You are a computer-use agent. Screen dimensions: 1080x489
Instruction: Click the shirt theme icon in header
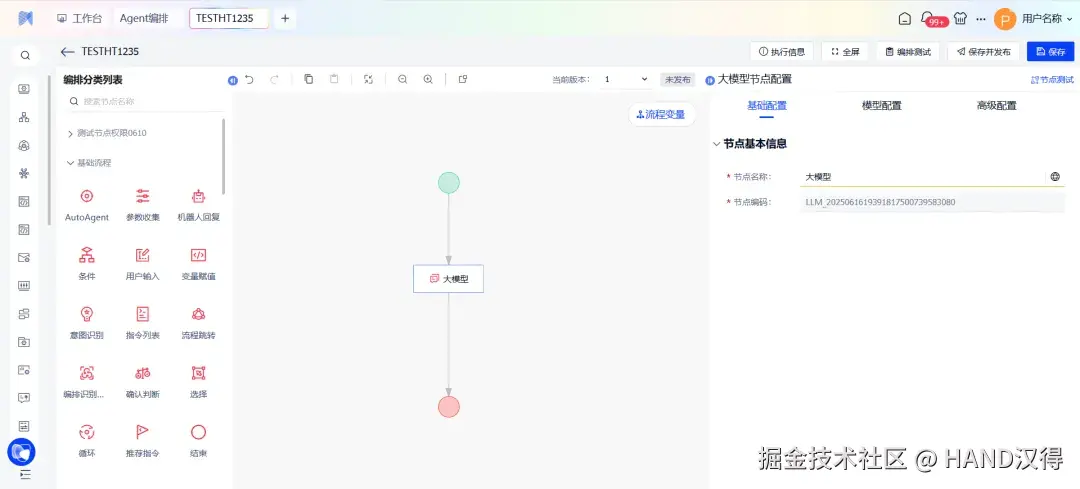click(x=960, y=19)
